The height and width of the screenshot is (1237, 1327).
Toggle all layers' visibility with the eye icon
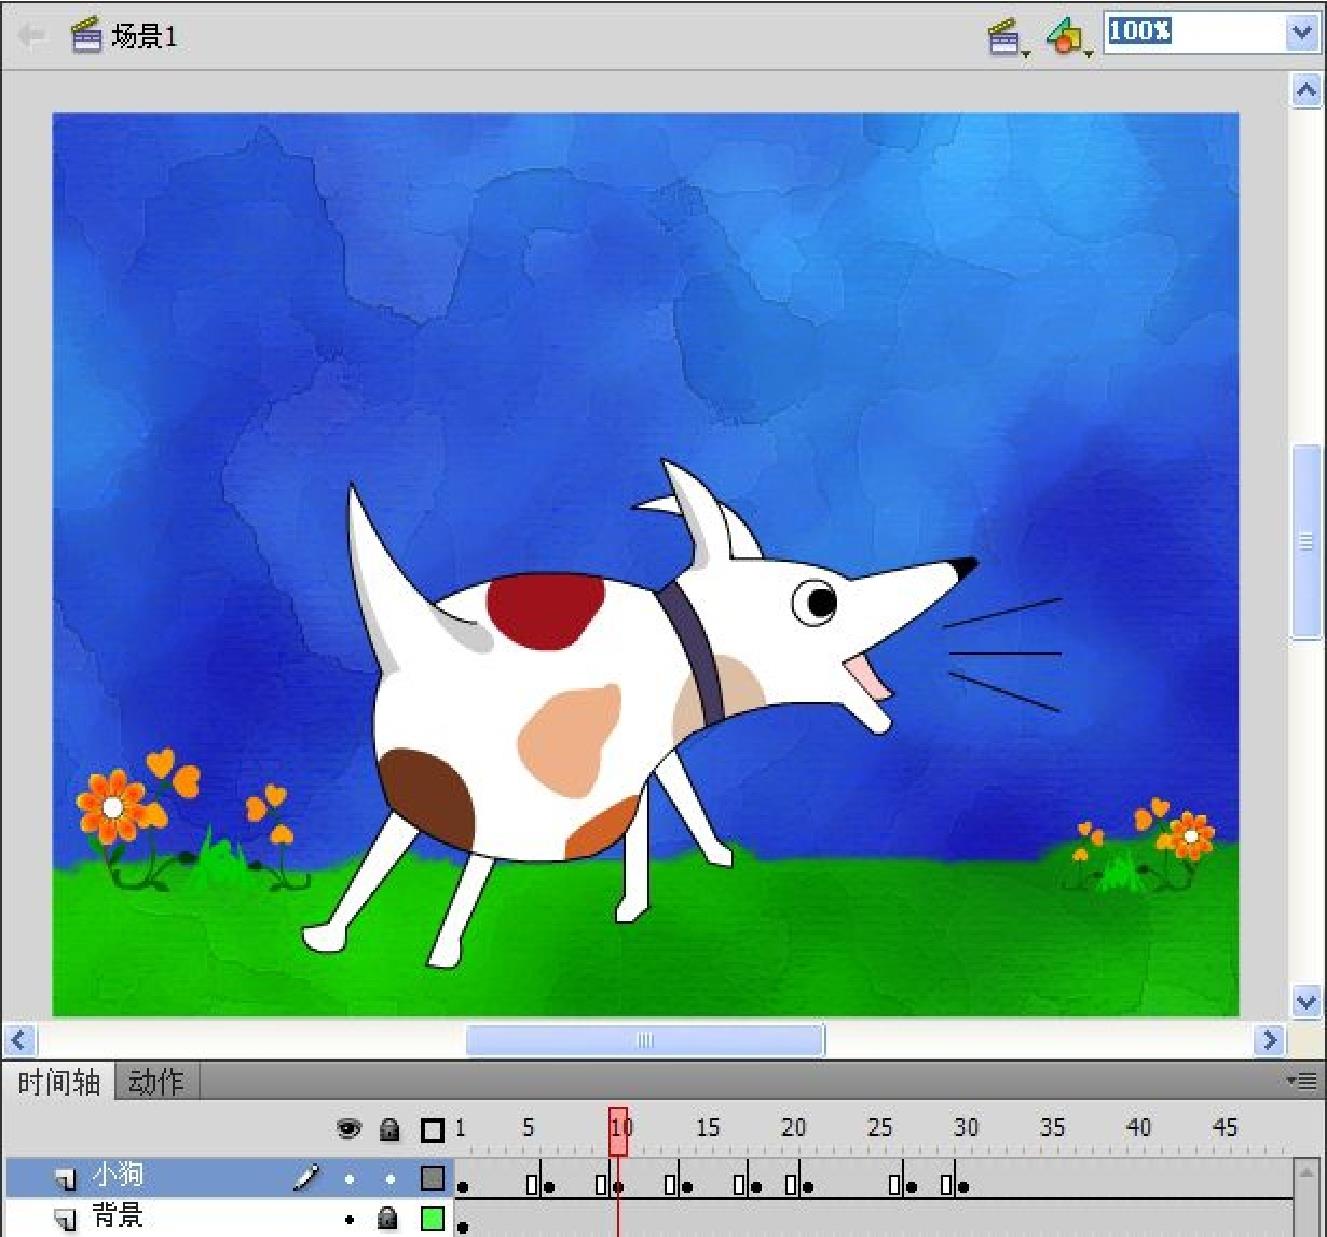point(348,1129)
